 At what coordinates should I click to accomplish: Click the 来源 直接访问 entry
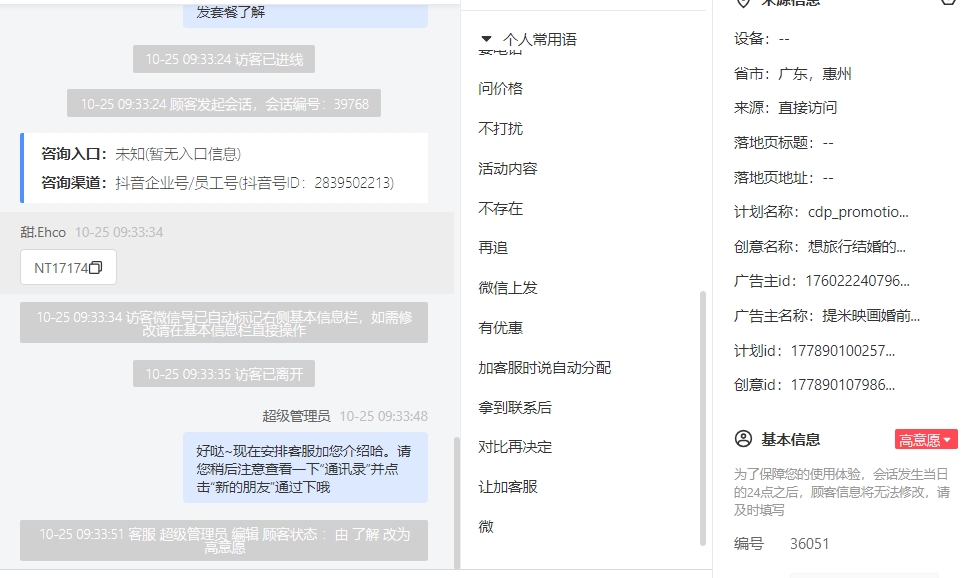pos(786,108)
